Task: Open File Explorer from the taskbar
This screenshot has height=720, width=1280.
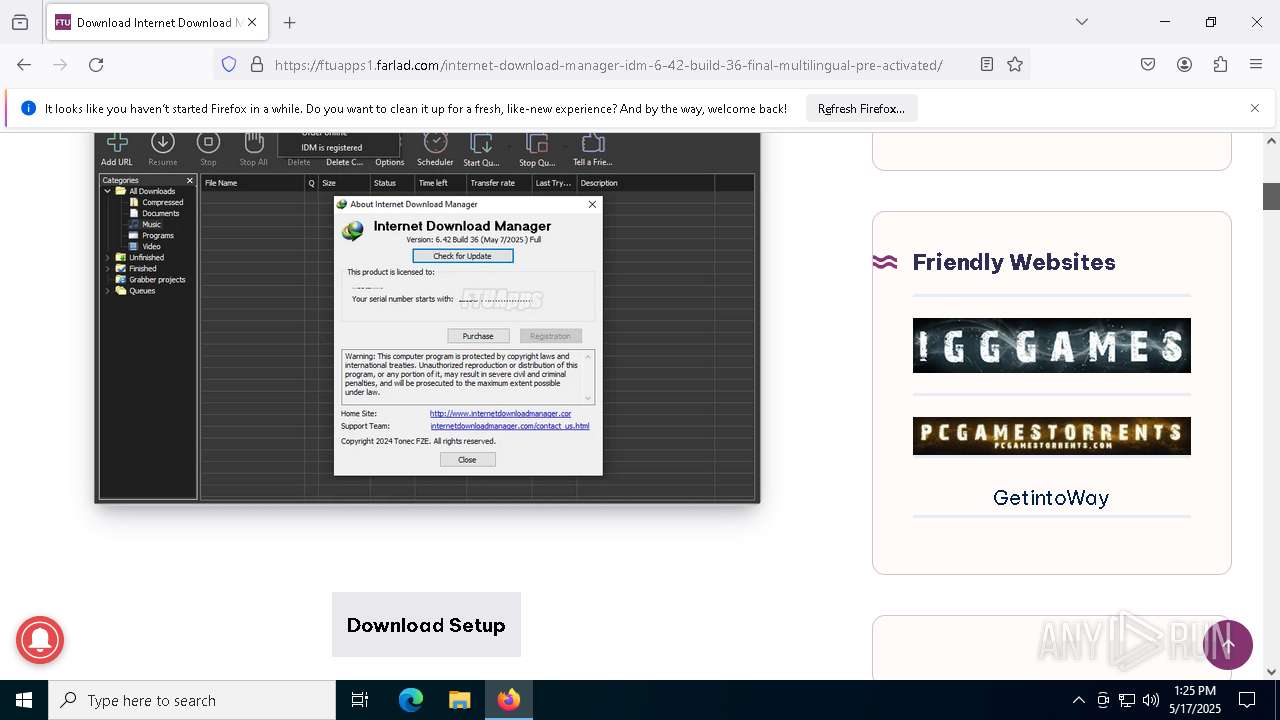Action: (459, 700)
